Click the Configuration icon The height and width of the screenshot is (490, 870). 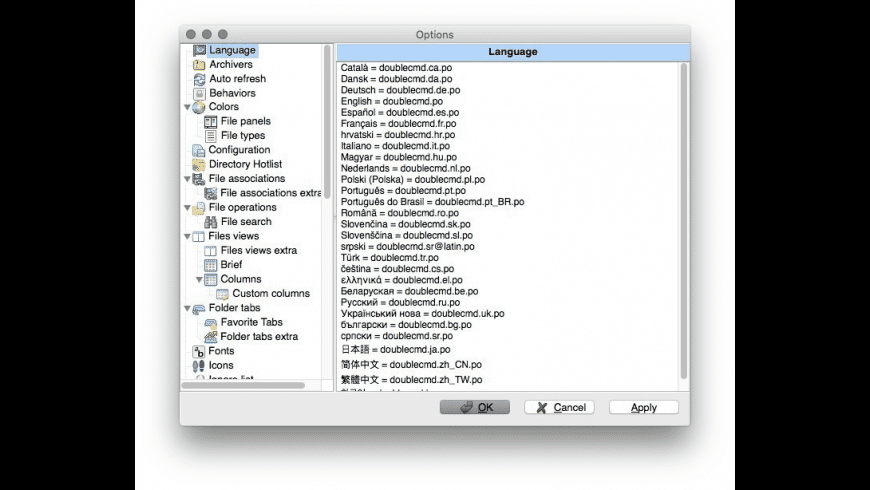click(x=199, y=150)
